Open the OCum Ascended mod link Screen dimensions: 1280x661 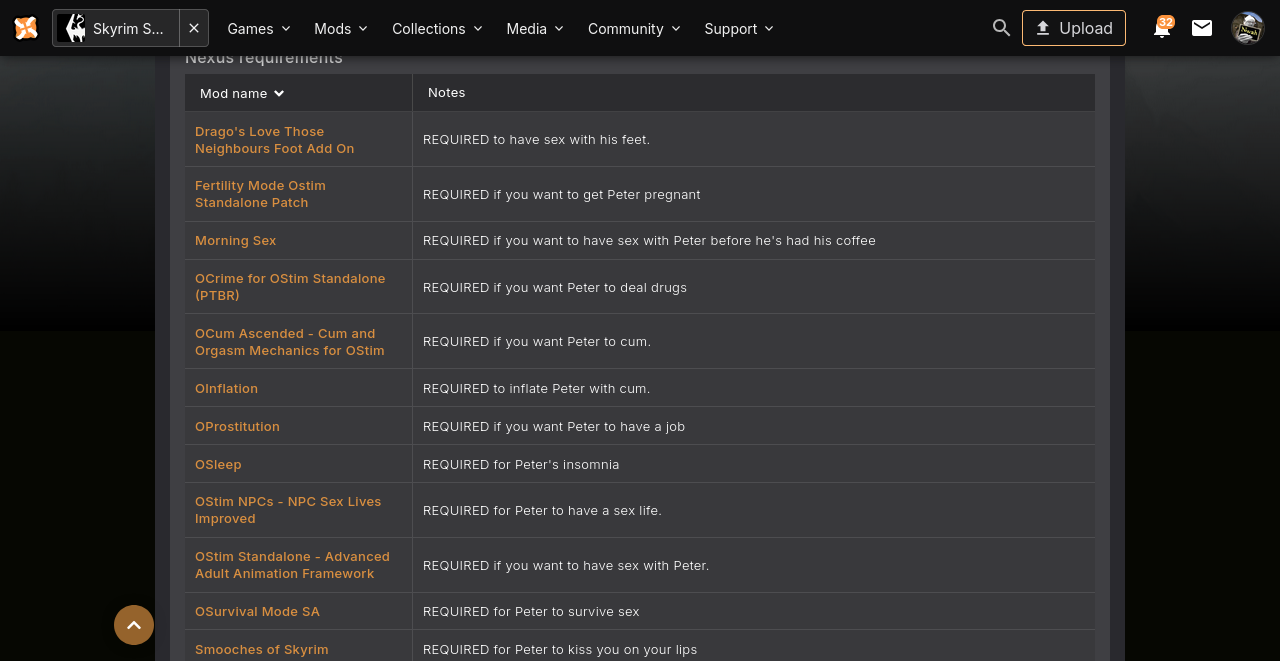tap(289, 342)
